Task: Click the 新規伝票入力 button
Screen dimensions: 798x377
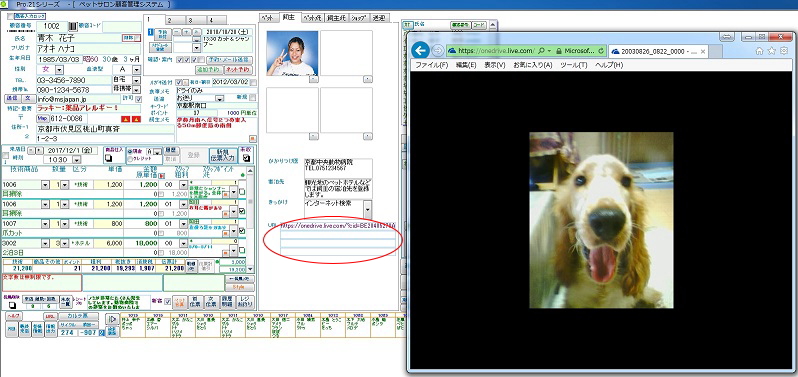Action: (222, 155)
